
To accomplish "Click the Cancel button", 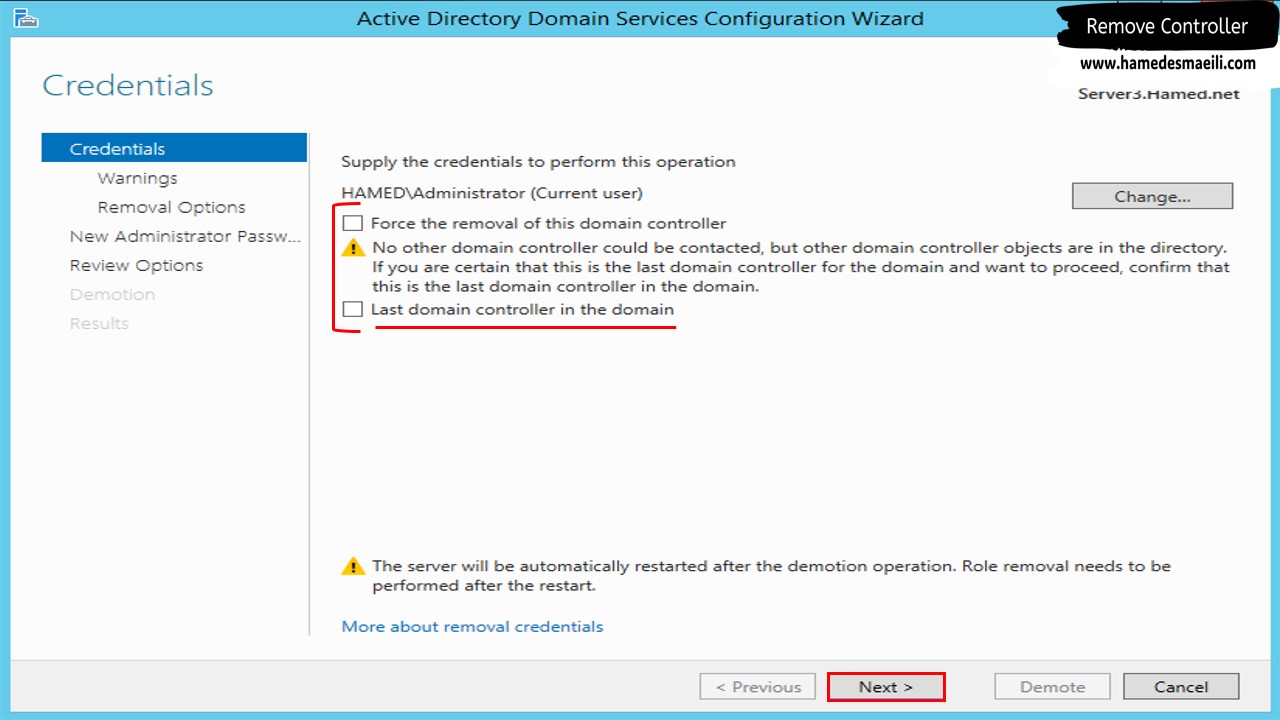I will pyautogui.click(x=1181, y=687).
